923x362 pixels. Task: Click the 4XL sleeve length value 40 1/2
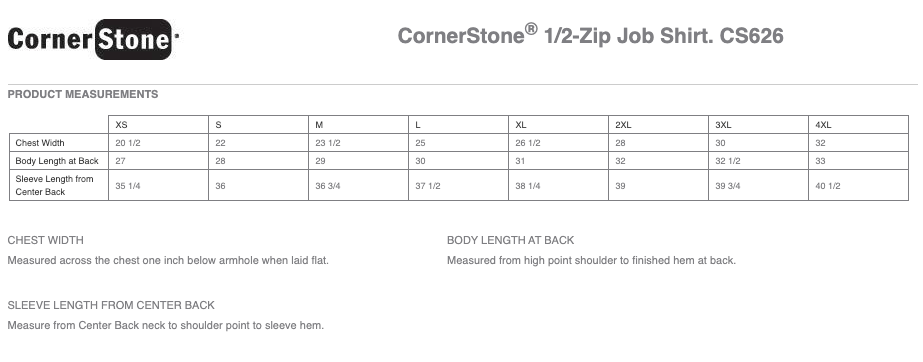pos(828,186)
